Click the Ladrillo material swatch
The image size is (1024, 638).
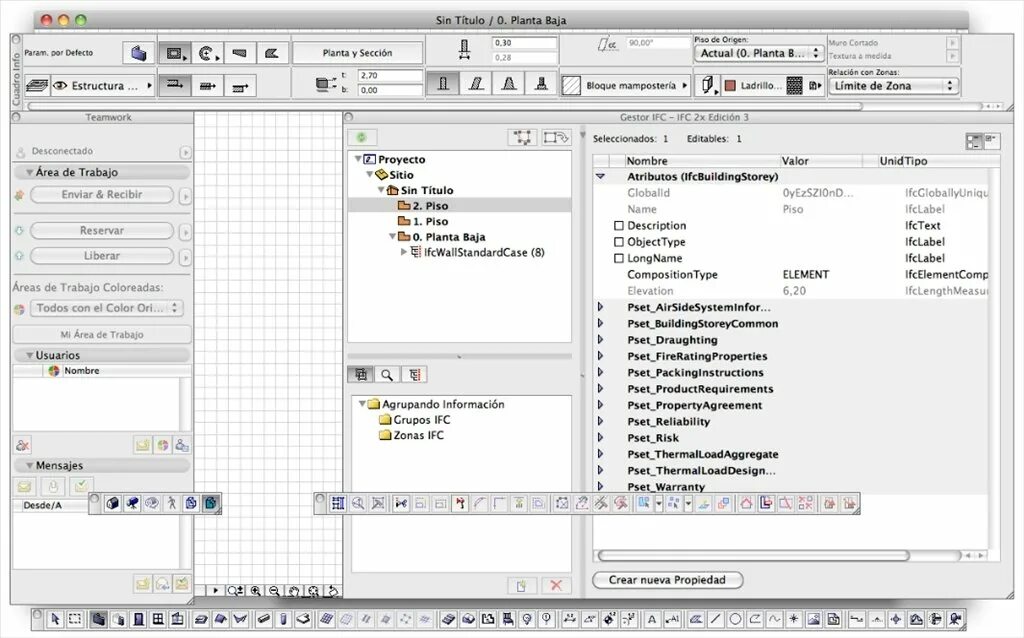pyautogui.click(x=731, y=86)
